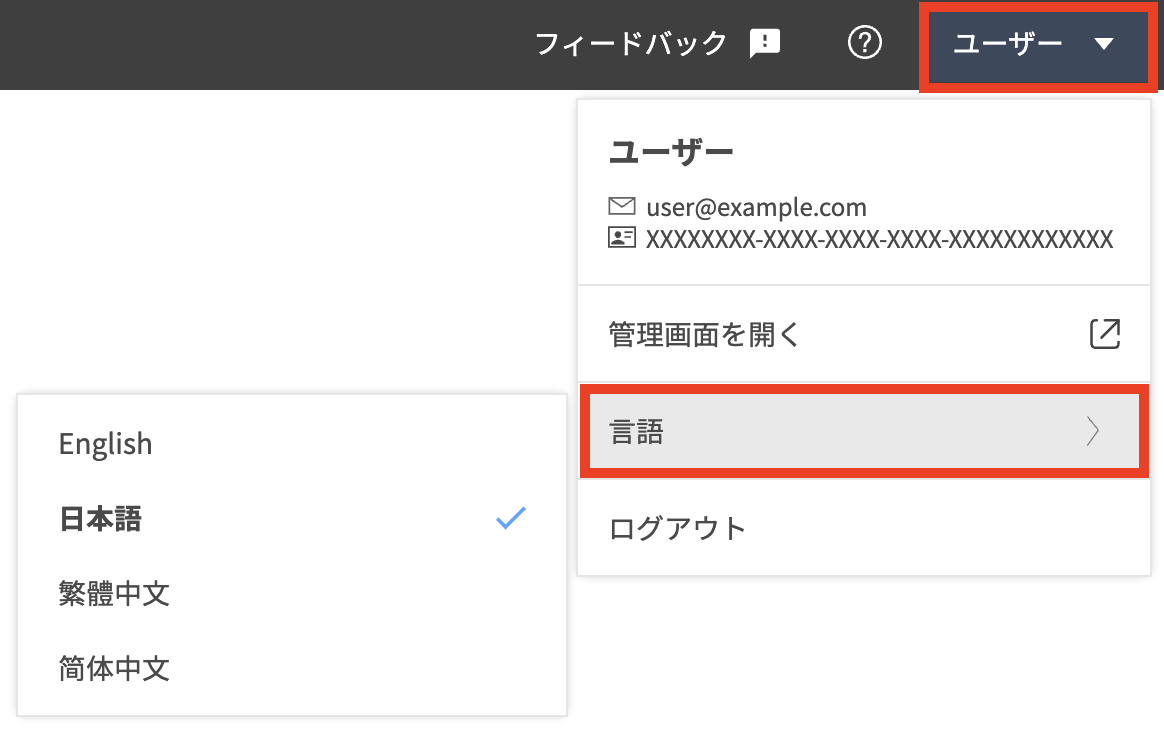Select 管理画面を開く menu item
This screenshot has height=730, width=1164.
point(864,334)
